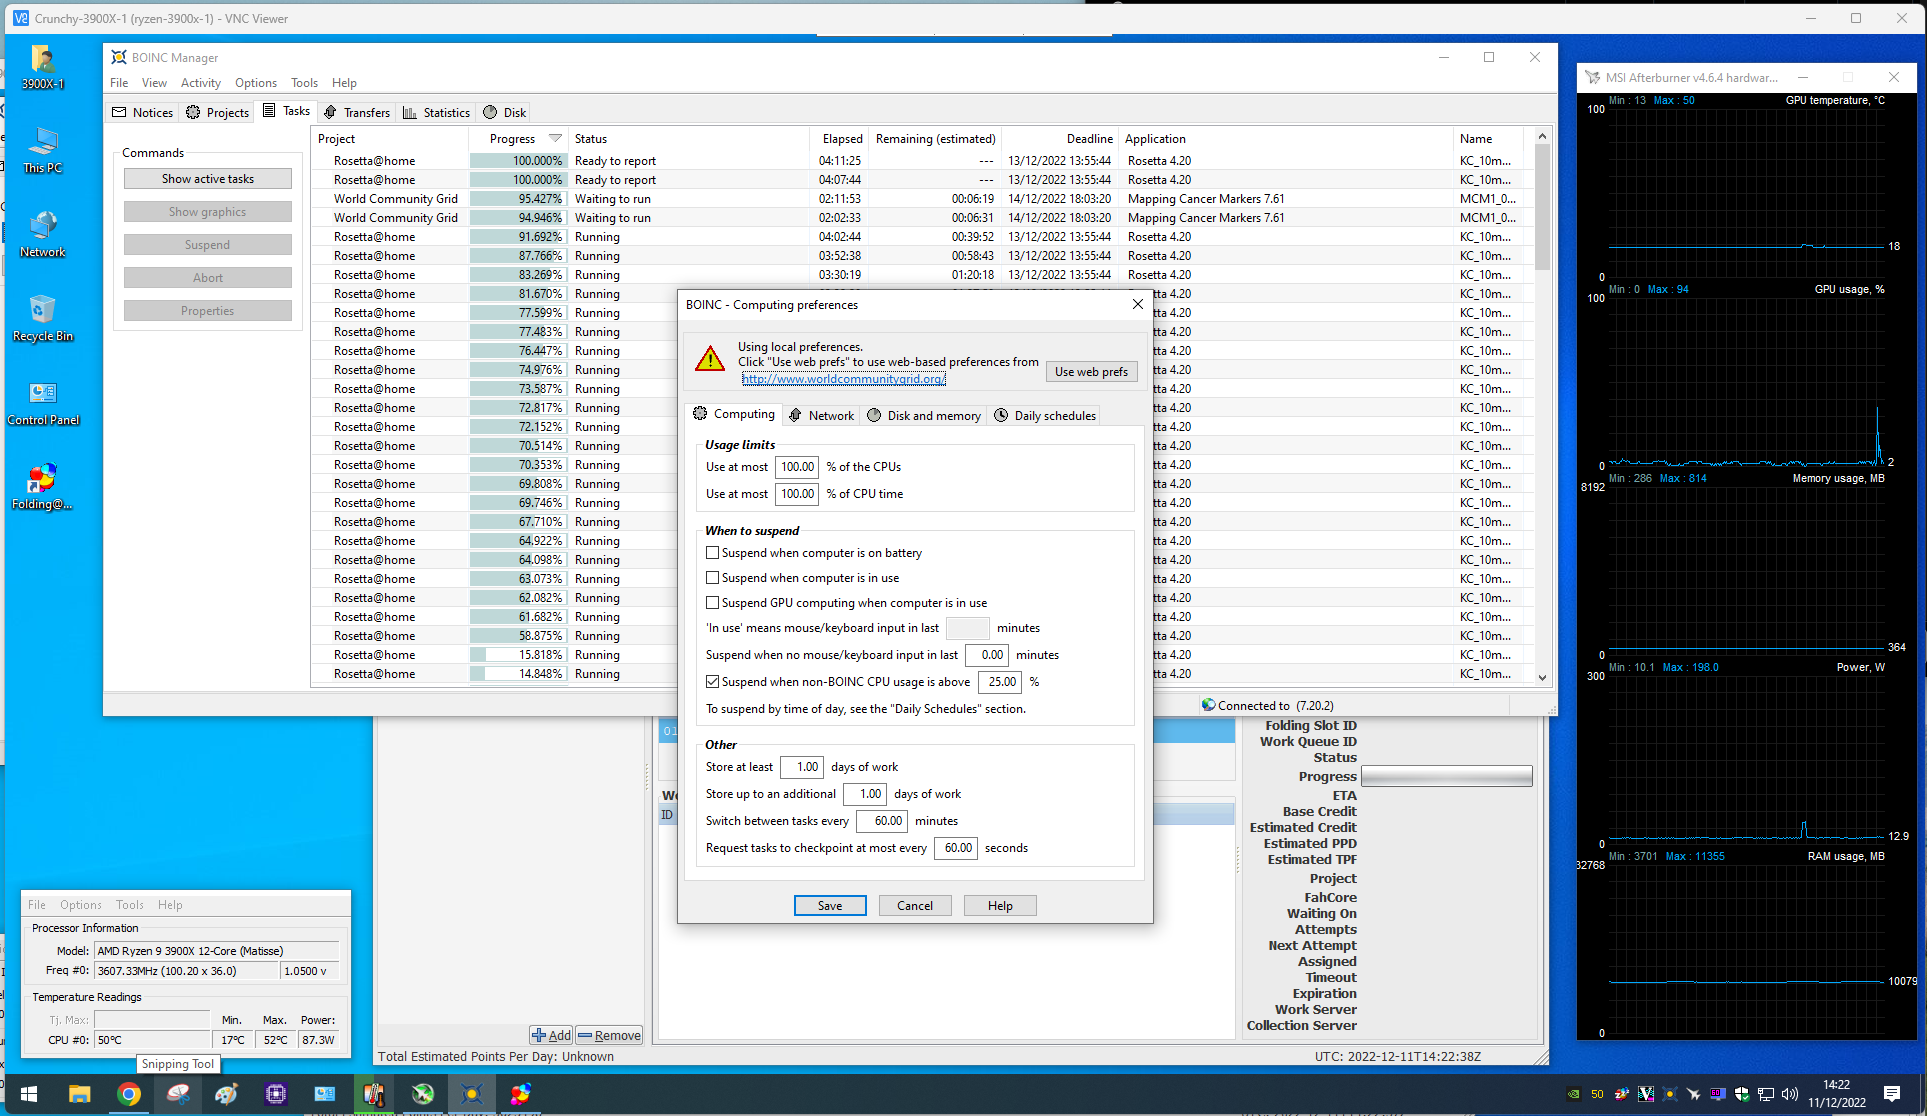Click the Help button in preferences dialog
Viewport: 1927px width, 1116px height.
pyautogui.click(x=1000, y=906)
